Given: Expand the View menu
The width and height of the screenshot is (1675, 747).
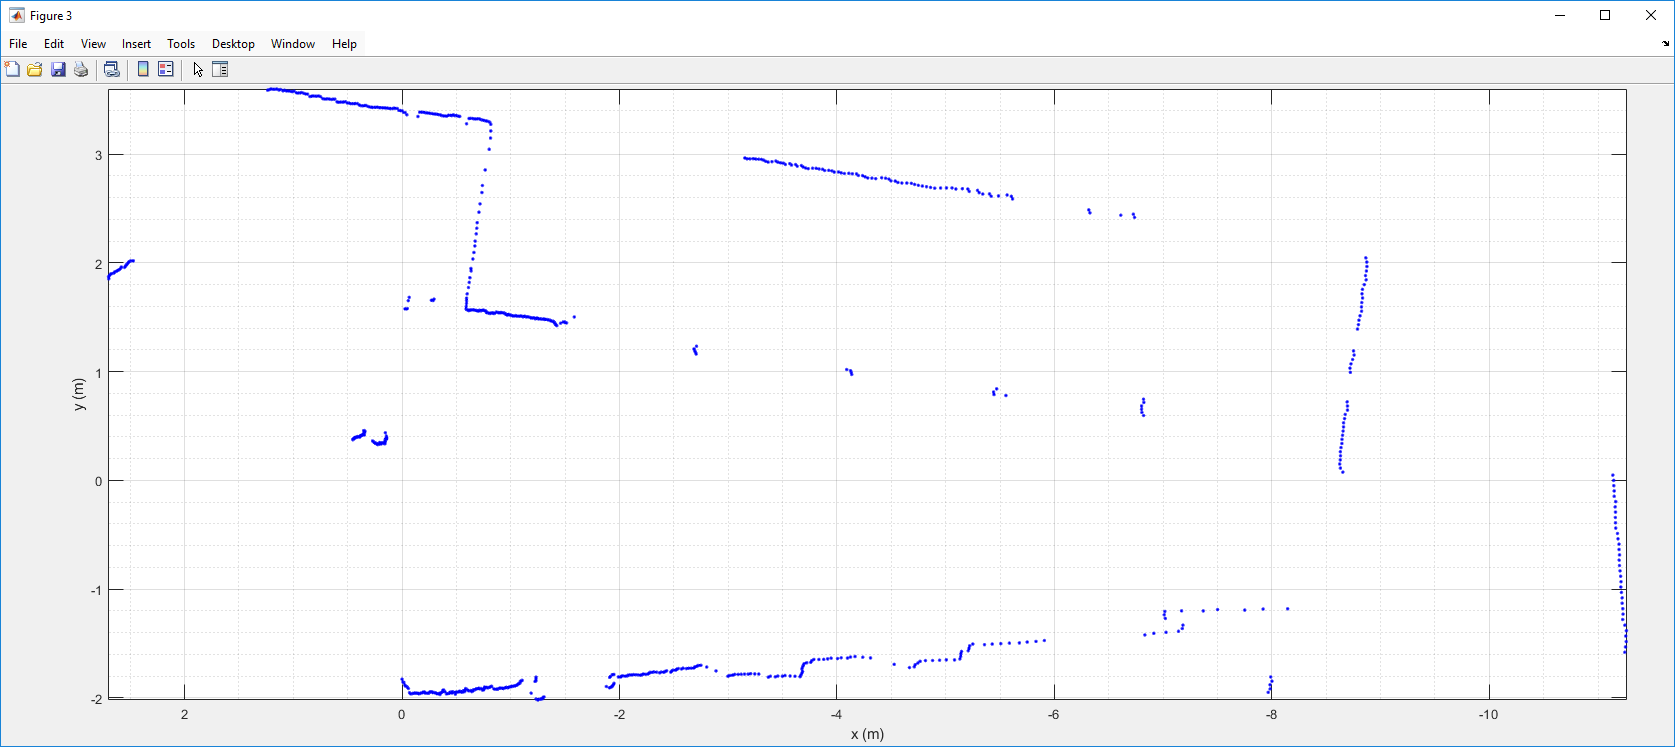Looking at the screenshot, I should point(93,44).
